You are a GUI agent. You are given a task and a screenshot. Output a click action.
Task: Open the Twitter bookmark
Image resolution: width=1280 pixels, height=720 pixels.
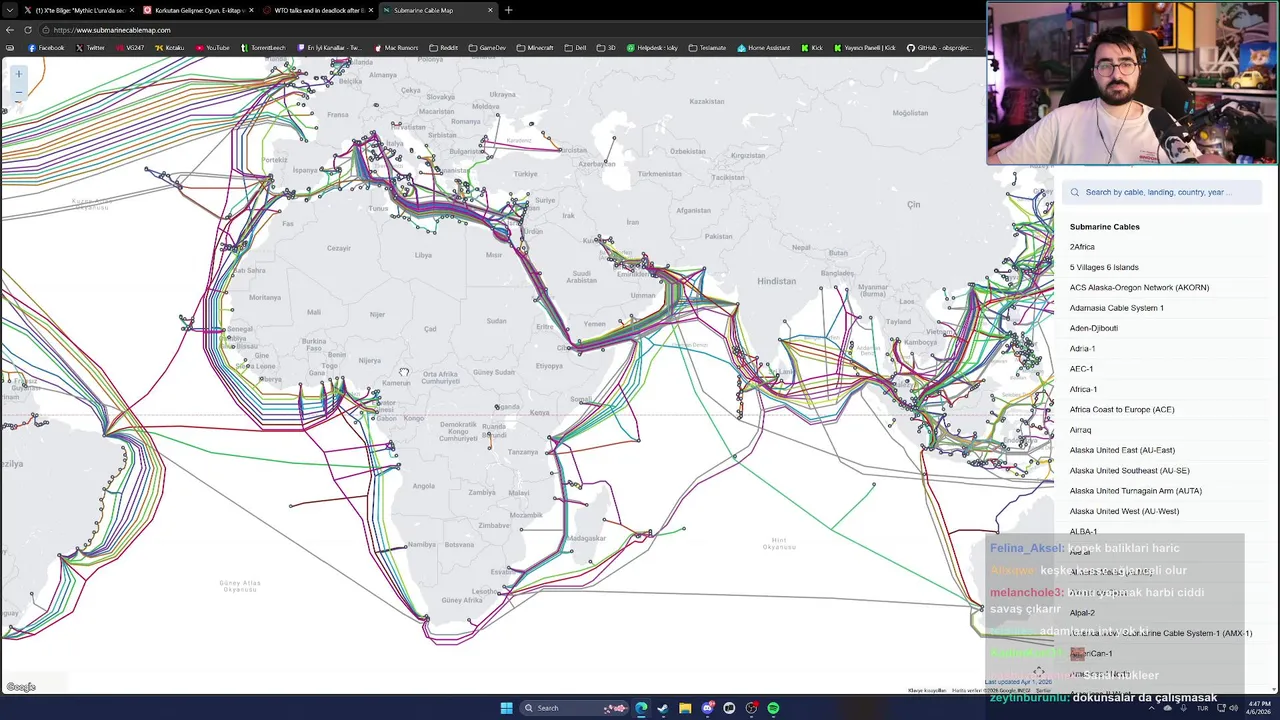[x=90, y=48]
